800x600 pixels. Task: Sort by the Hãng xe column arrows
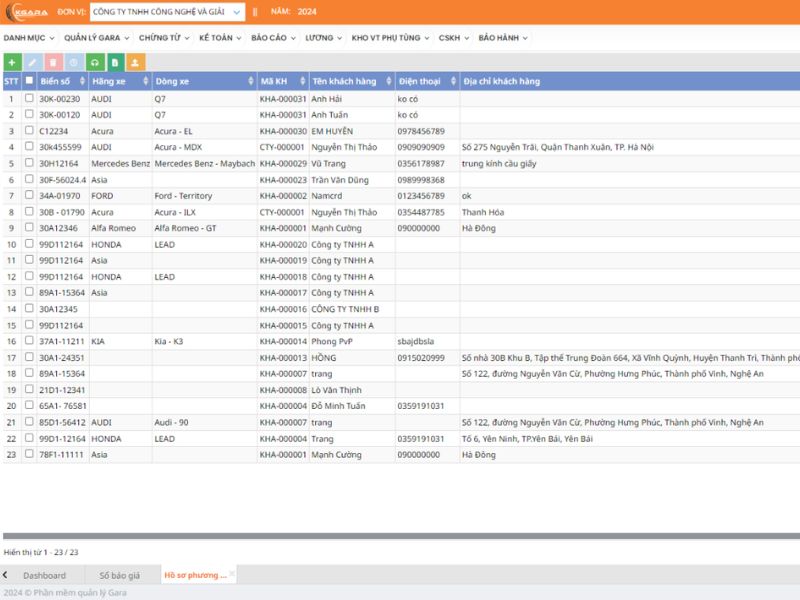(146, 81)
